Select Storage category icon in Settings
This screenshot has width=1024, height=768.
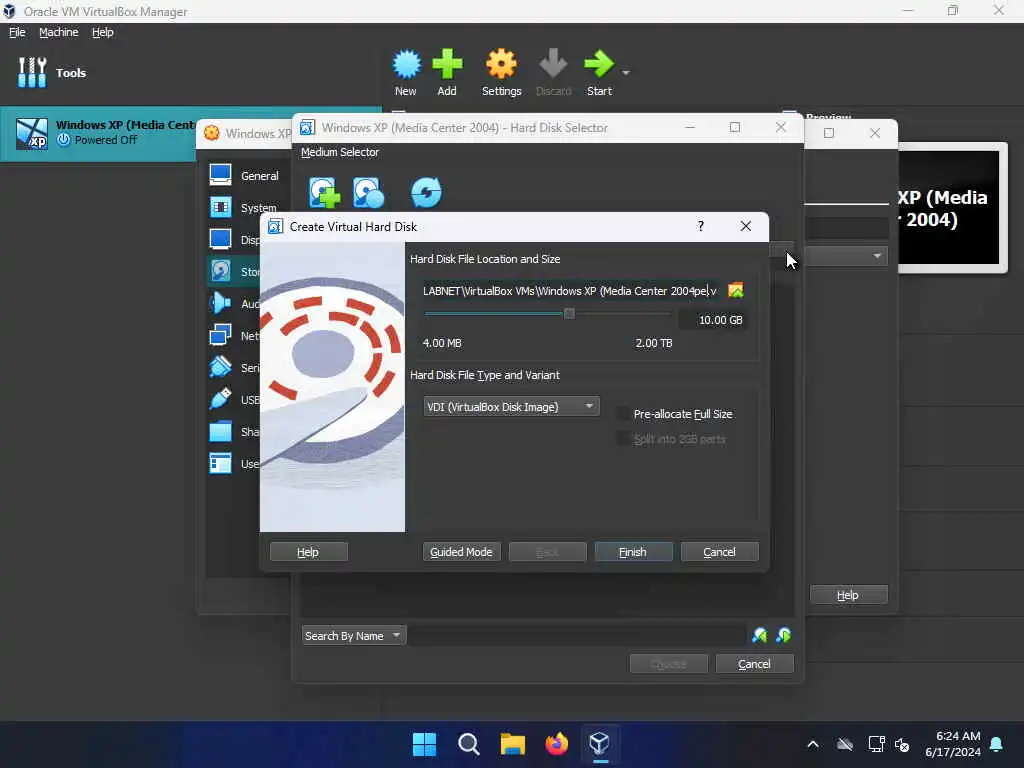221,271
